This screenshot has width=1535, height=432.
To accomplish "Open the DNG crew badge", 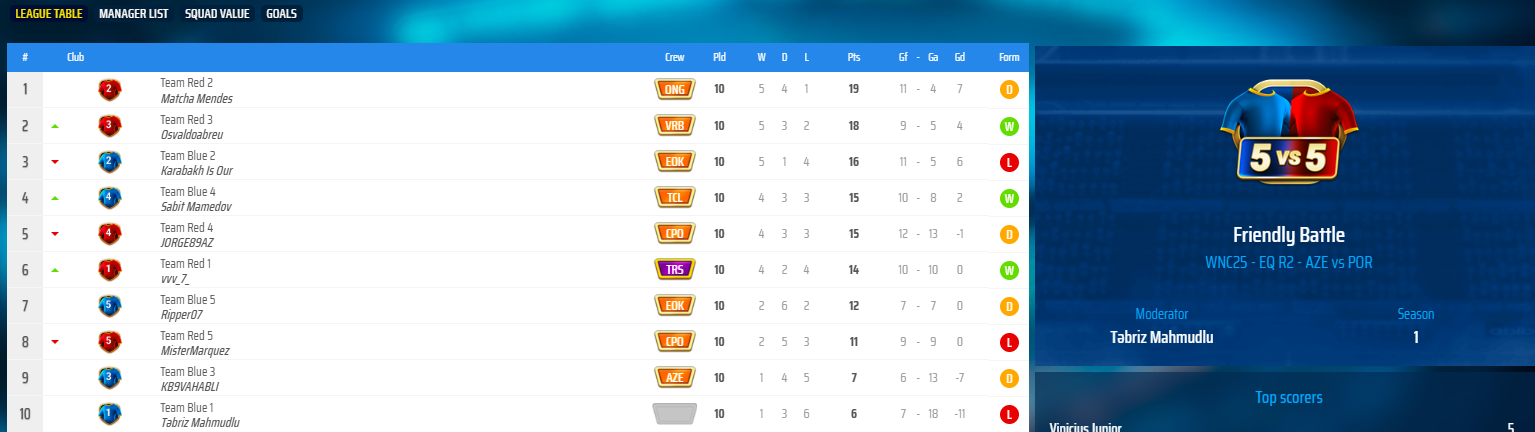I will [x=675, y=90].
